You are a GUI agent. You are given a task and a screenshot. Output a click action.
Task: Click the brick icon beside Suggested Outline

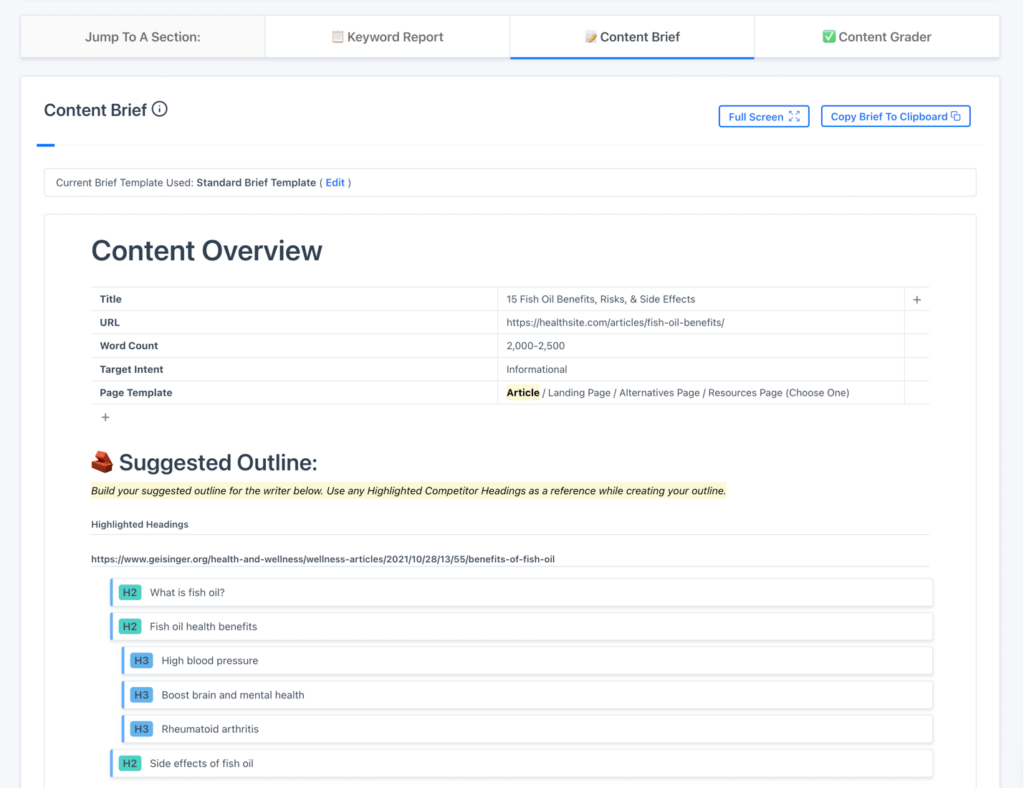coord(102,462)
